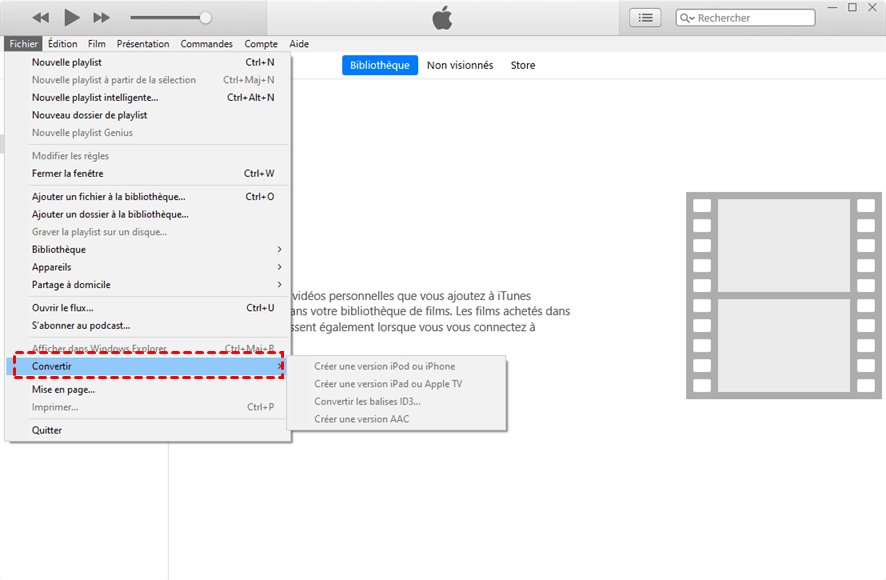Click Quitter in the Fichier menu
The image size is (886, 580).
coord(47,430)
